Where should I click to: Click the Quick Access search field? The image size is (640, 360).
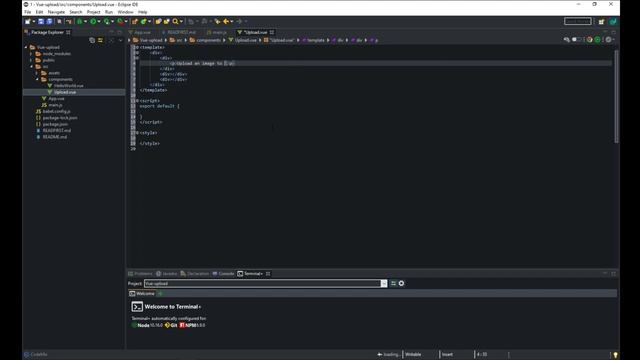(578, 21)
